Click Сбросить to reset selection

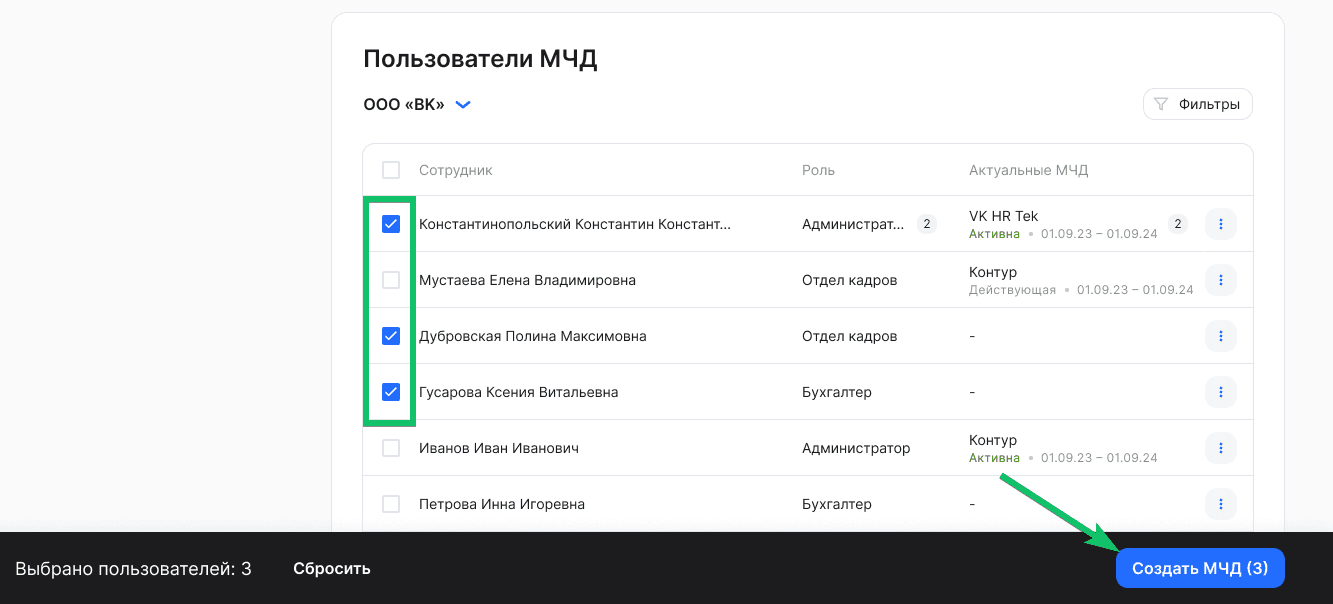332,568
